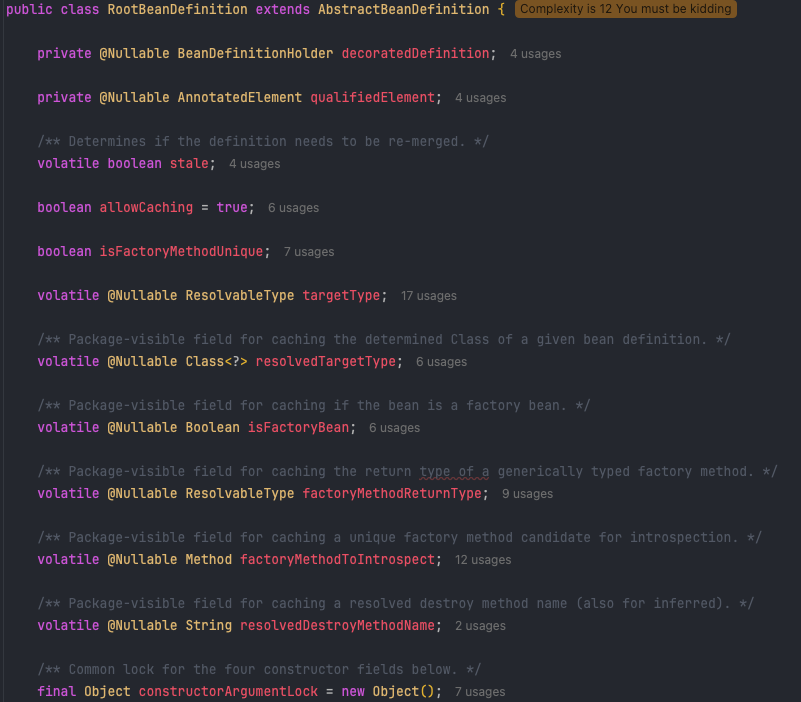
Task: Click @Nullable annotation on decoratedDefinition line
Action: 134,54
